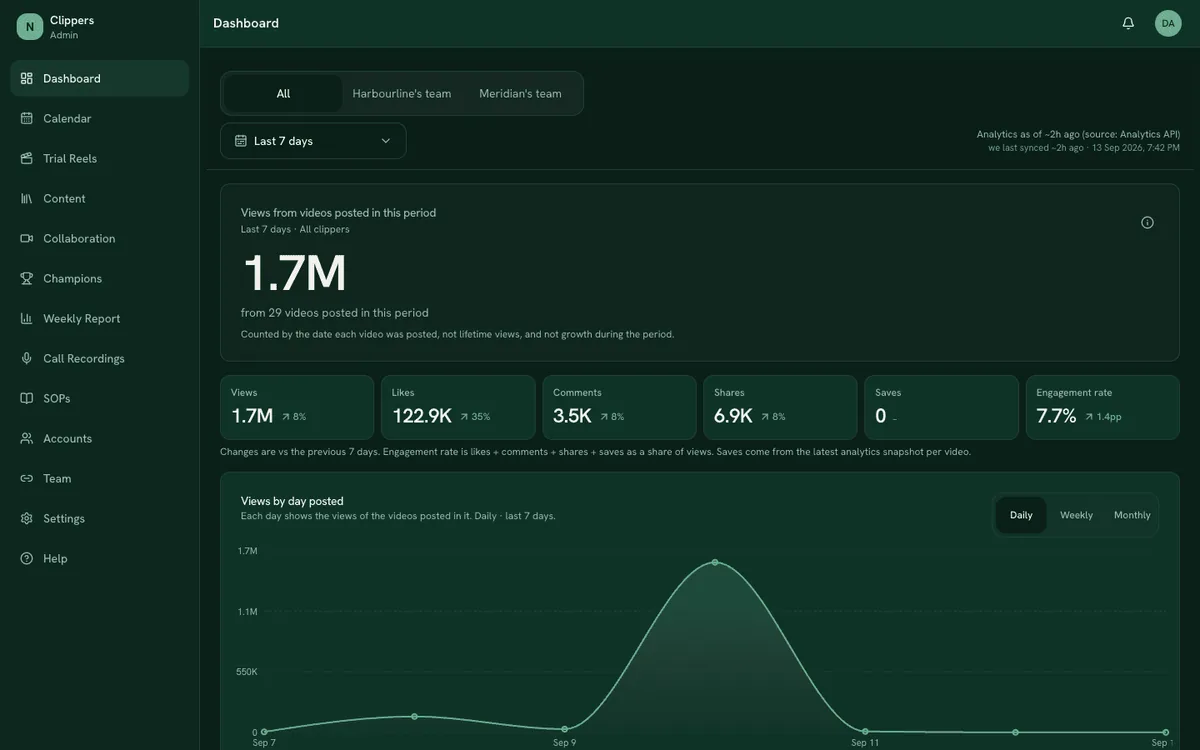Click 'from 29 videos posted in this period'
This screenshot has width=1200, height=750.
coord(335,313)
